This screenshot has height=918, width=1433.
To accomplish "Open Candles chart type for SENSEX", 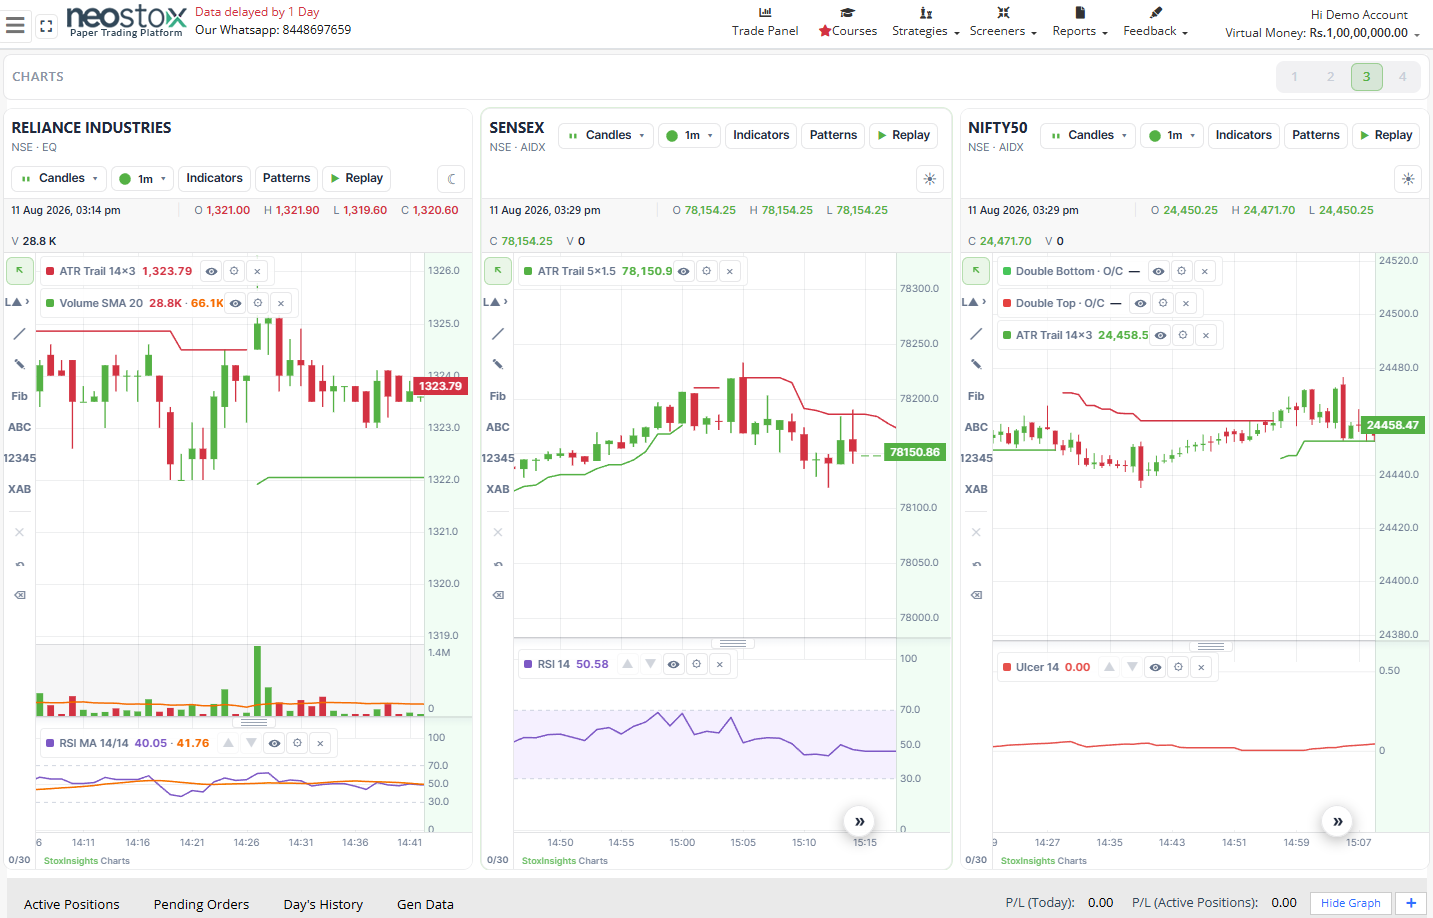I will (x=606, y=135).
